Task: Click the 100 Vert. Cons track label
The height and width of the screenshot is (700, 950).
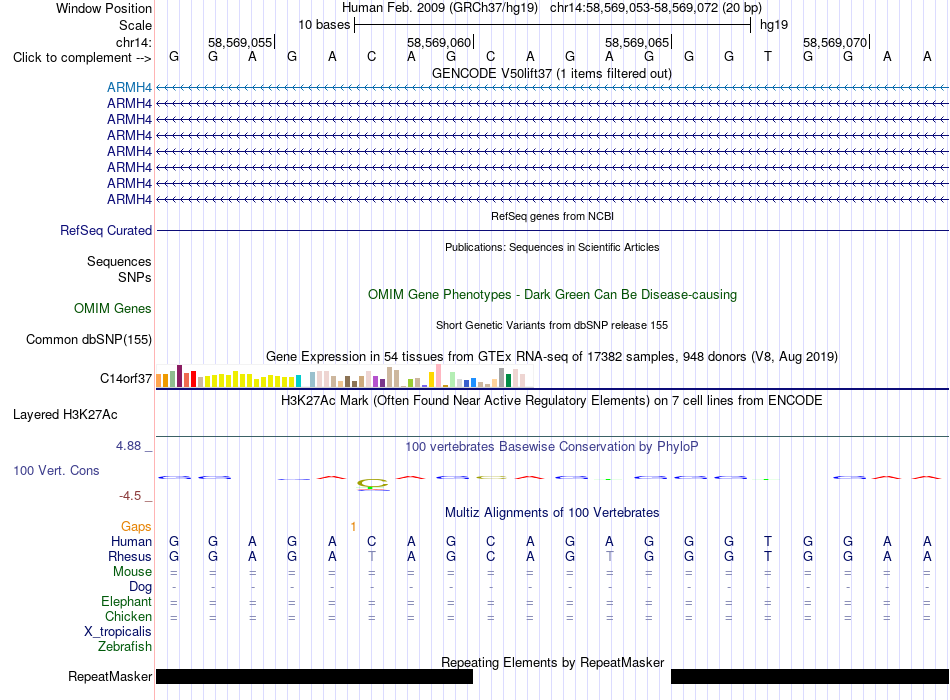Action: pos(56,470)
